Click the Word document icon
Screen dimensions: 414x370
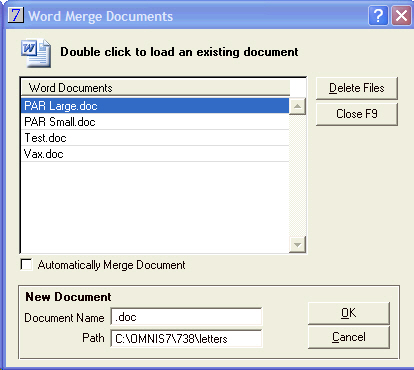36,53
